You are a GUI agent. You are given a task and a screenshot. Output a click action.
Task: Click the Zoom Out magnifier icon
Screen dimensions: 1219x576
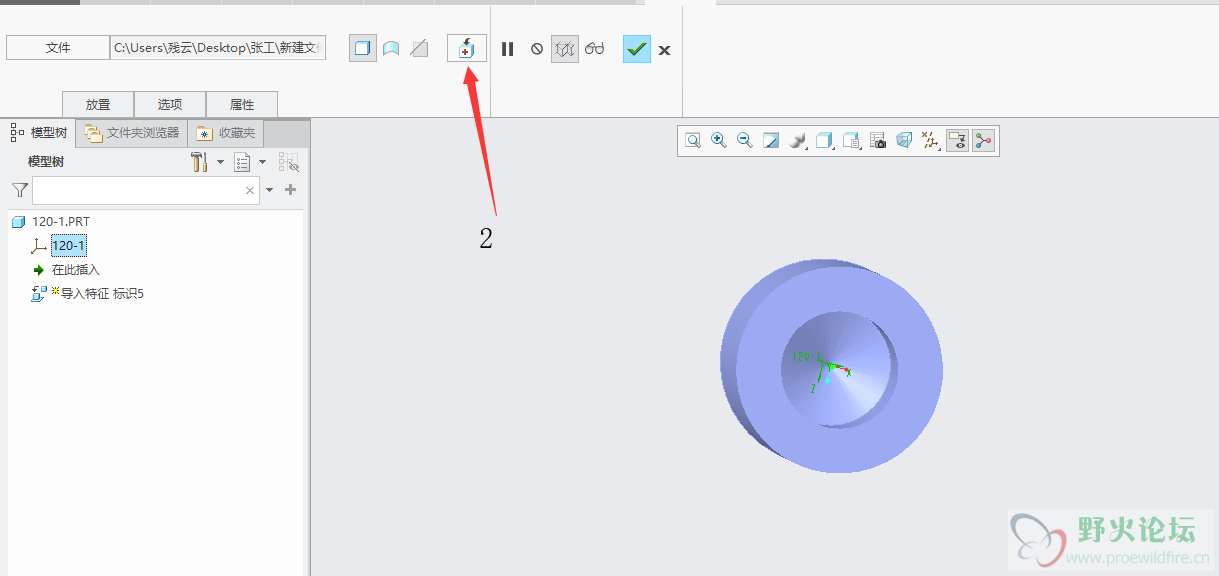click(x=744, y=141)
